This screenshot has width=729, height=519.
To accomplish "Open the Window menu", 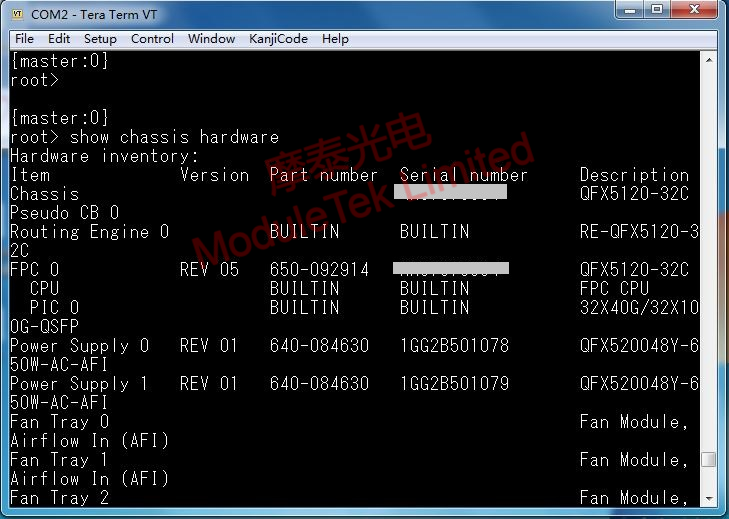I will (x=211, y=39).
